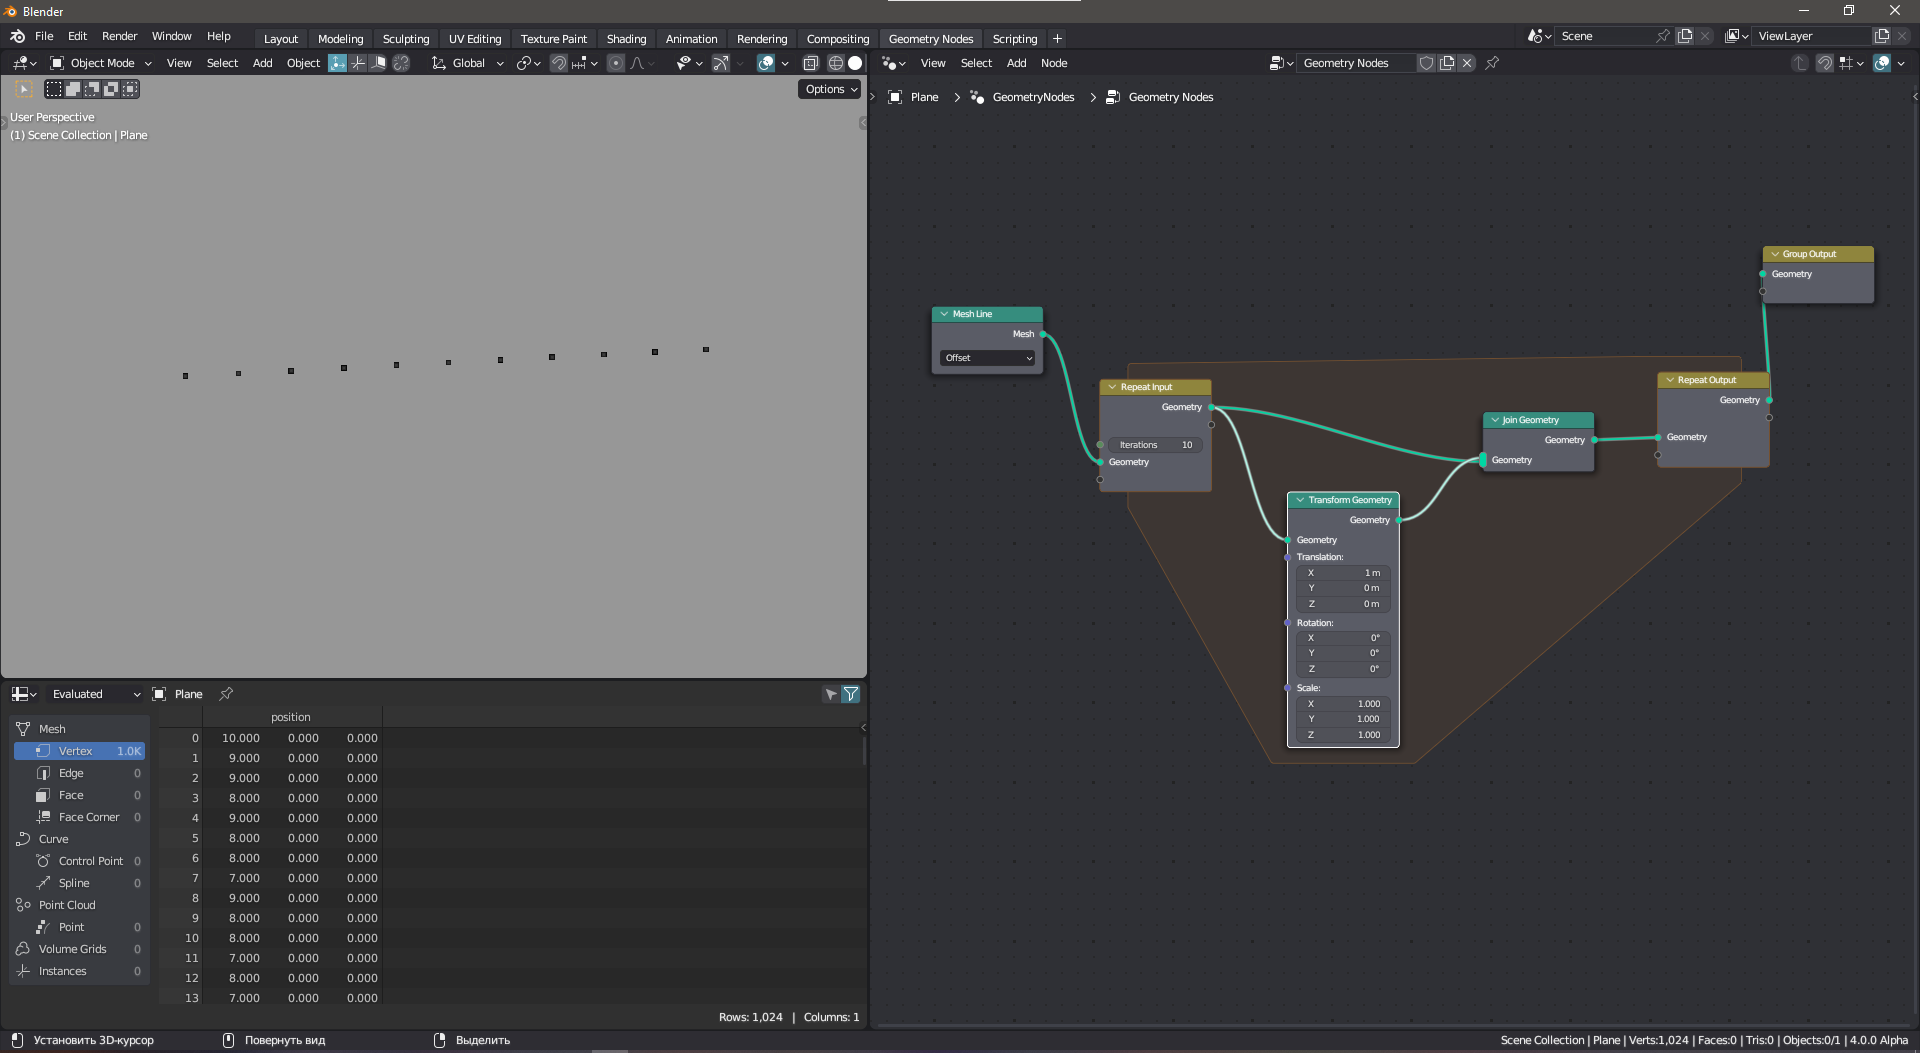Toggle spreadsheet filter funnel button
This screenshot has width=1920, height=1053.
coord(851,694)
